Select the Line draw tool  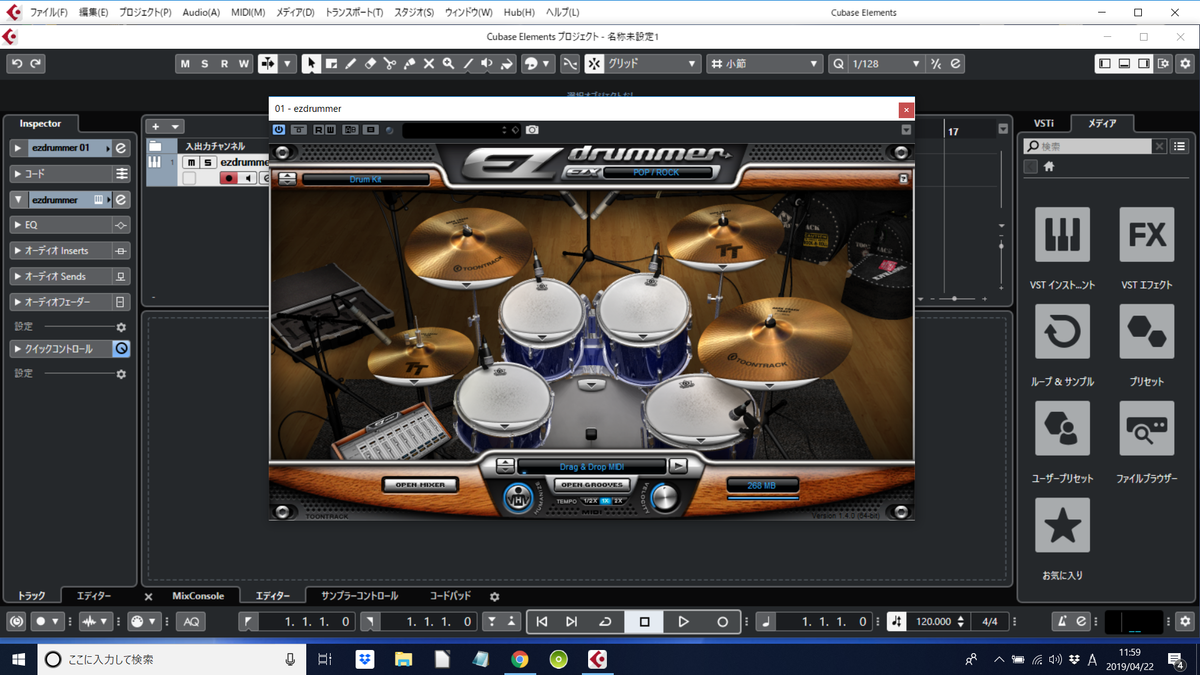468,63
